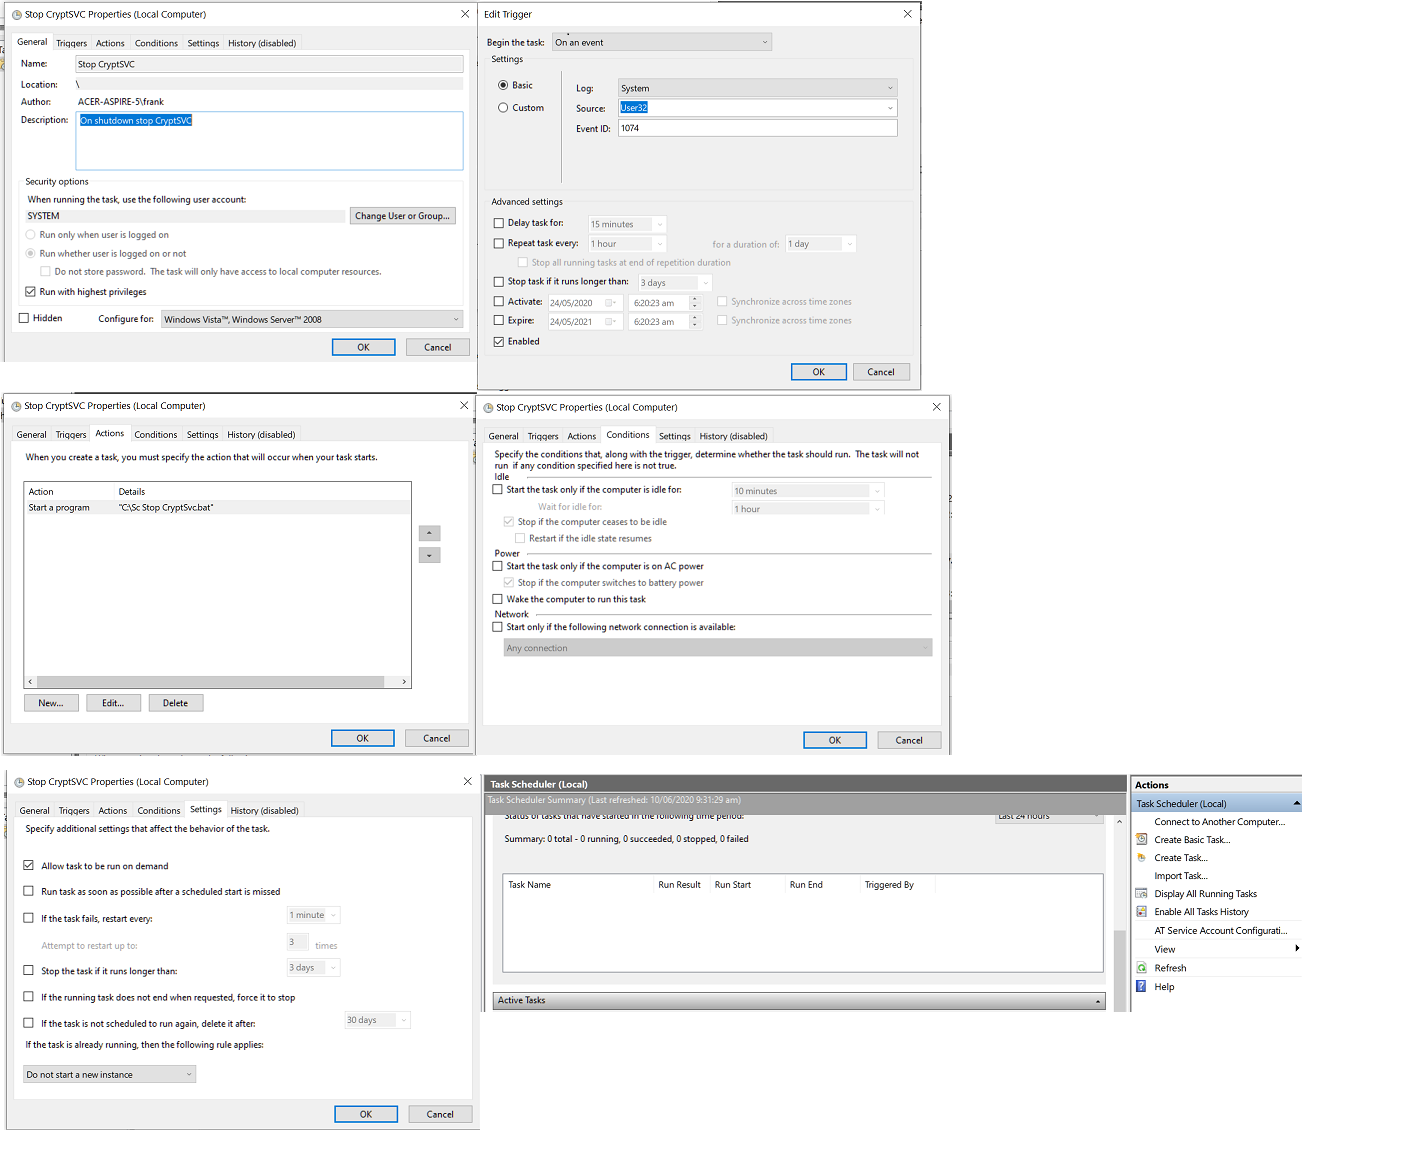This screenshot has width=1418, height=1158.
Task: Open the Configure for dropdown
Action: click(x=312, y=319)
